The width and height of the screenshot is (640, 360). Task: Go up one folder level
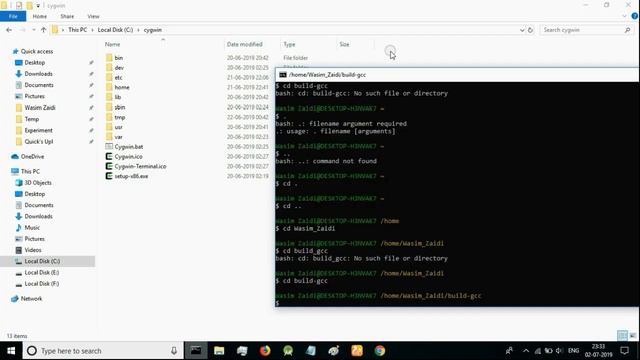tap(43, 30)
